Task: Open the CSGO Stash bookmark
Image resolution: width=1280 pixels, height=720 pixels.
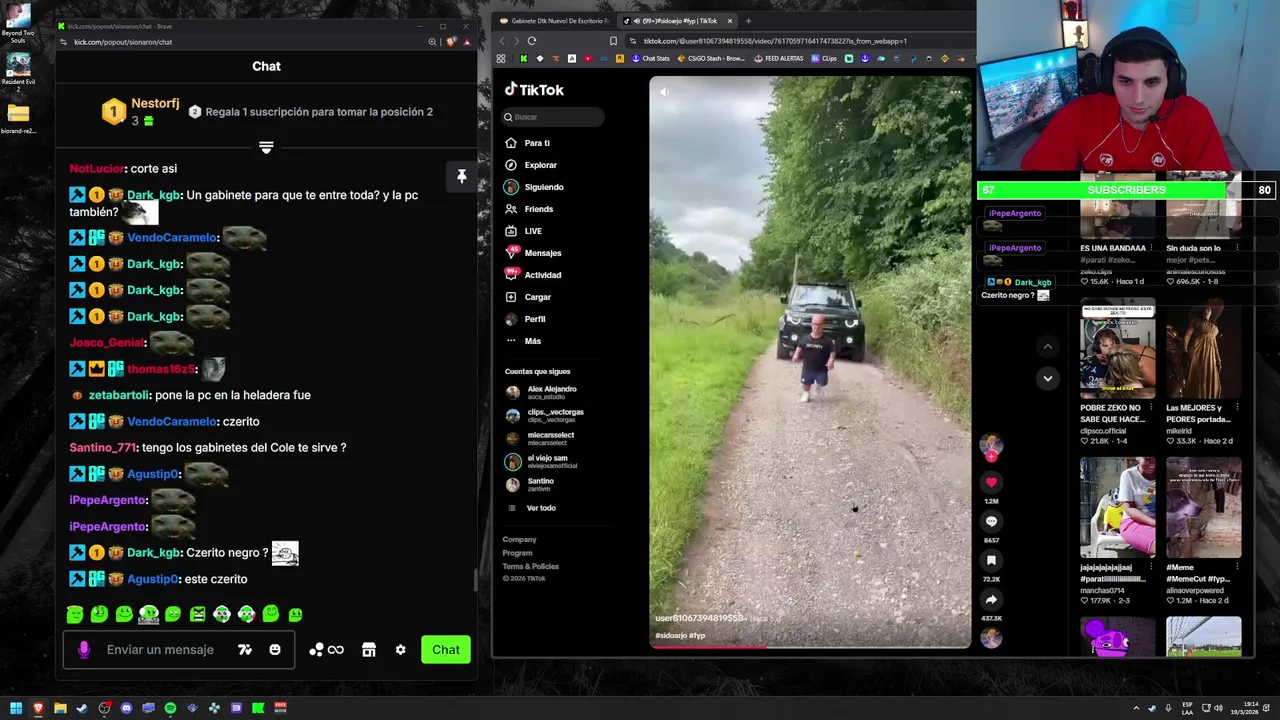Action: point(710,58)
